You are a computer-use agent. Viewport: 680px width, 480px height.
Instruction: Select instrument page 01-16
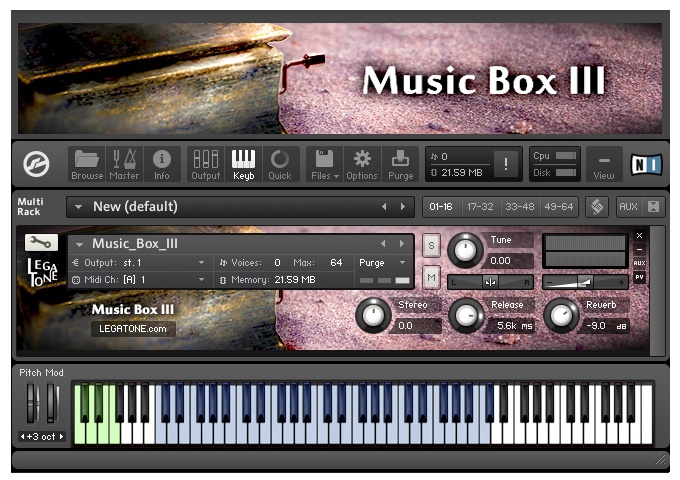tap(441, 207)
